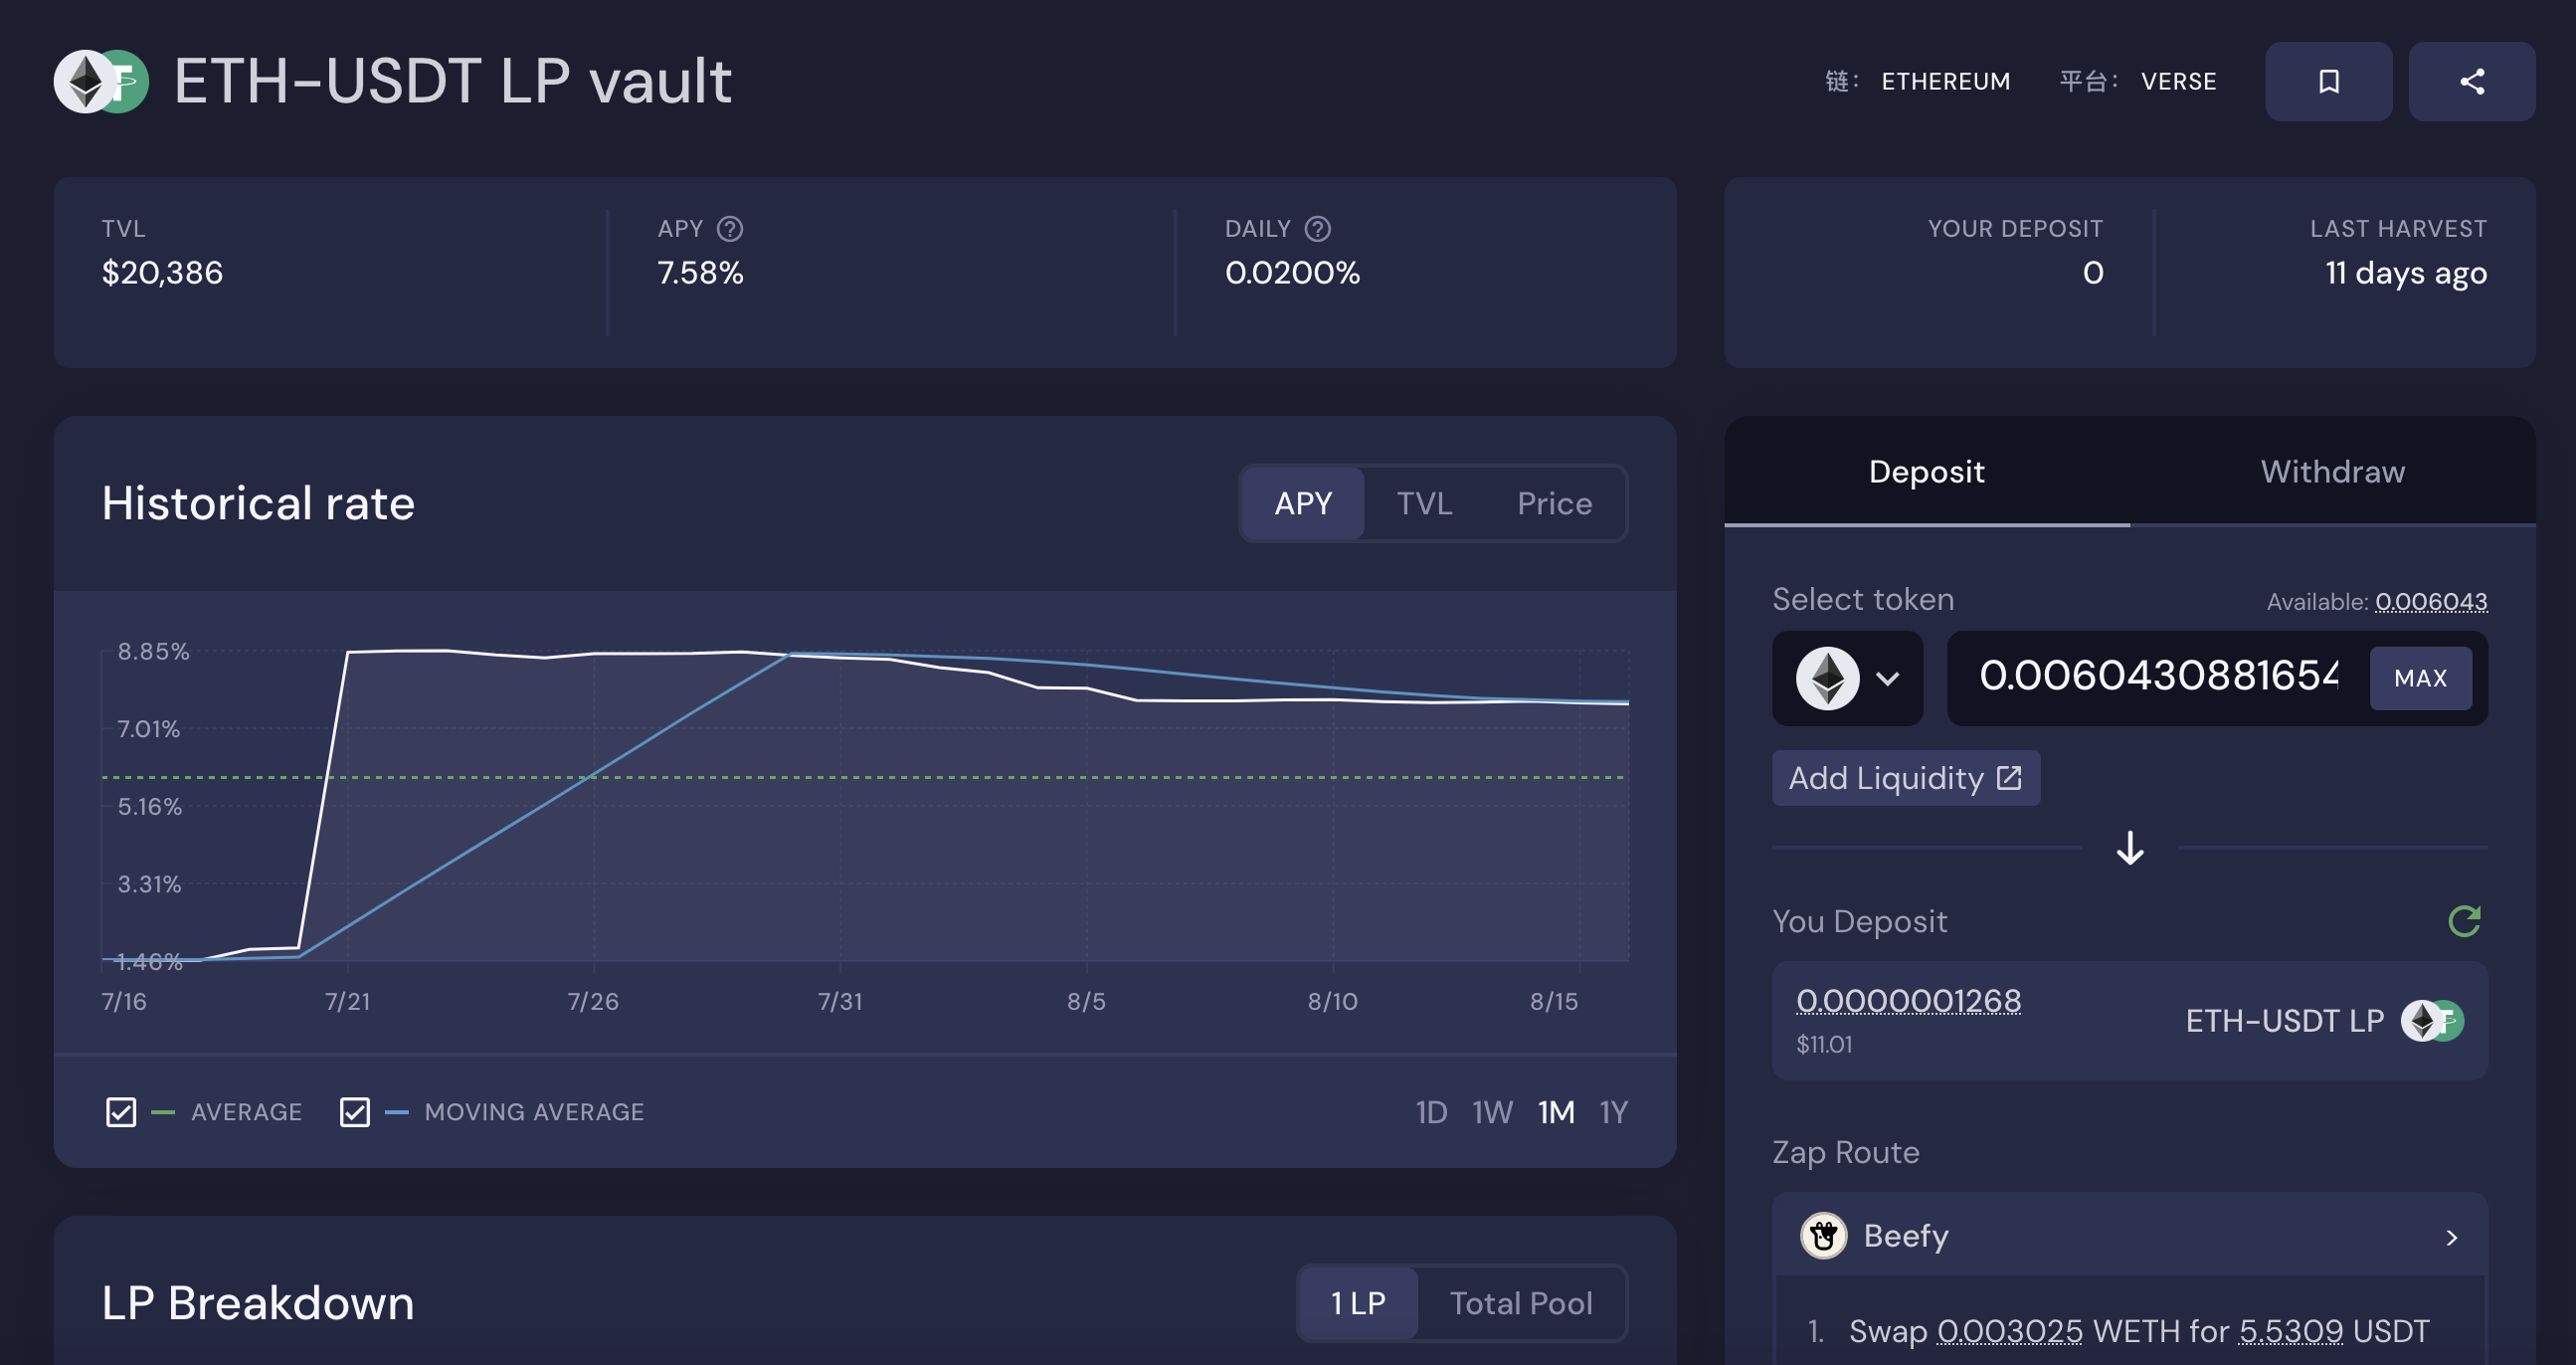2576x1365 pixels.
Task: Click the APY help question-mark icon
Action: (730, 229)
